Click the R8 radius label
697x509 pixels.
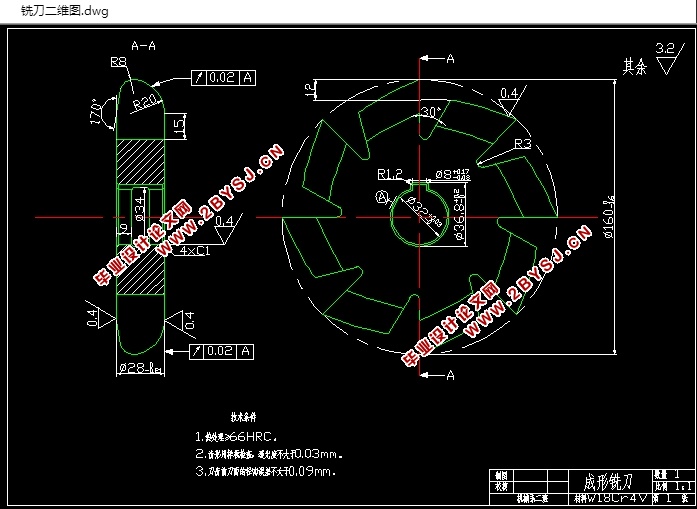(118, 61)
